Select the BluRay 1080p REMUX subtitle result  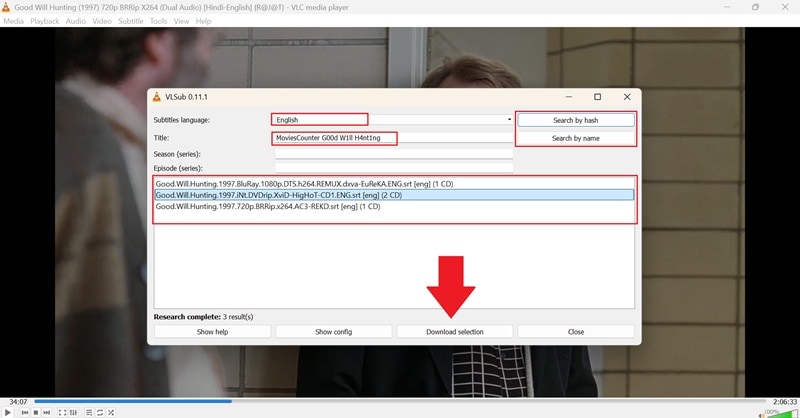pos(394,184)
